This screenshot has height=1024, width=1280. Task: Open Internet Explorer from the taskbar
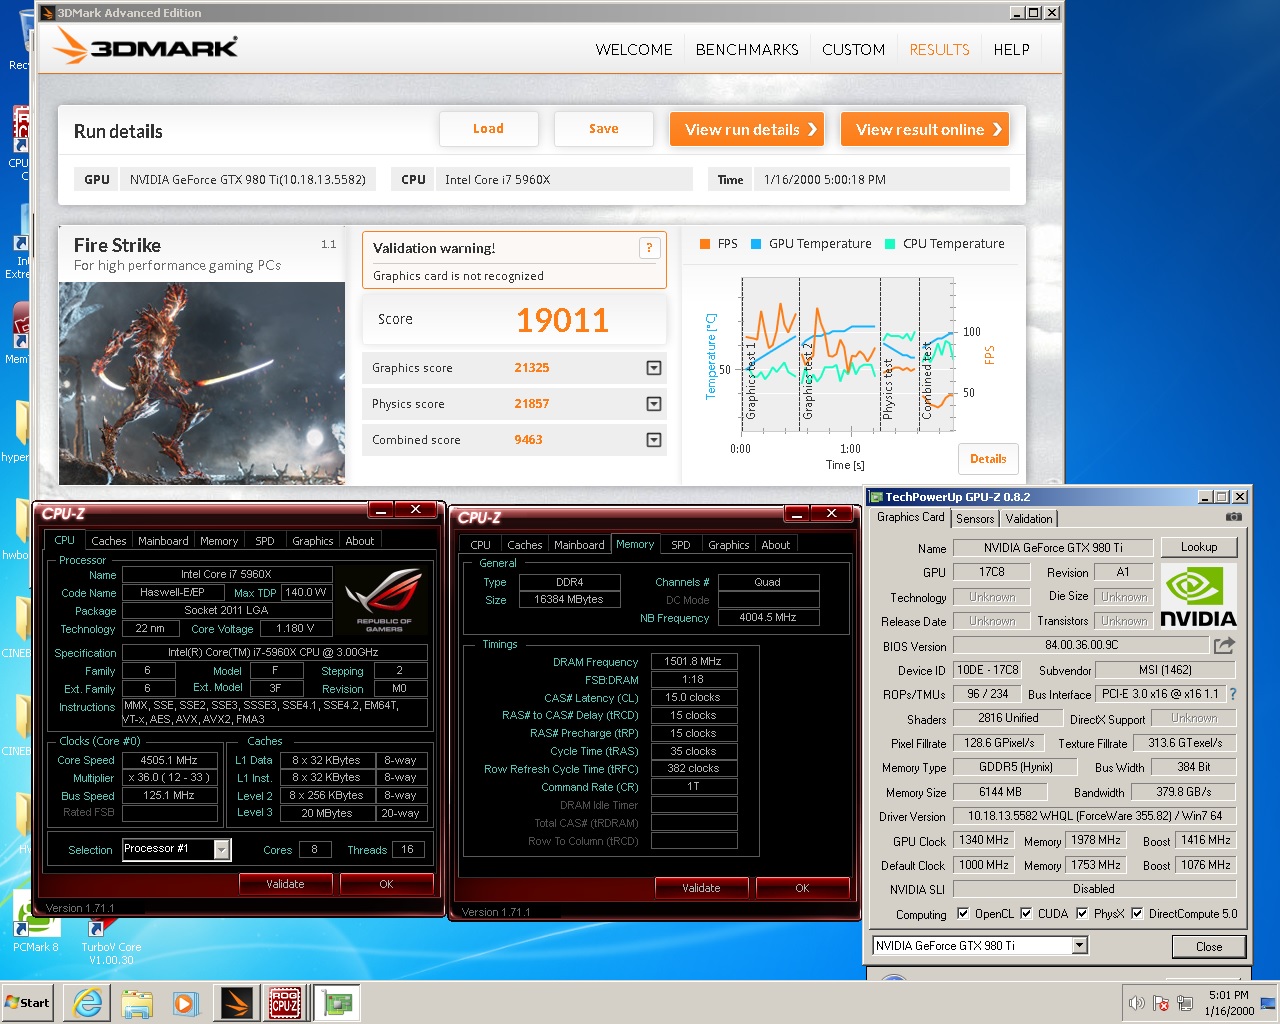click(x=88, y=1002)
